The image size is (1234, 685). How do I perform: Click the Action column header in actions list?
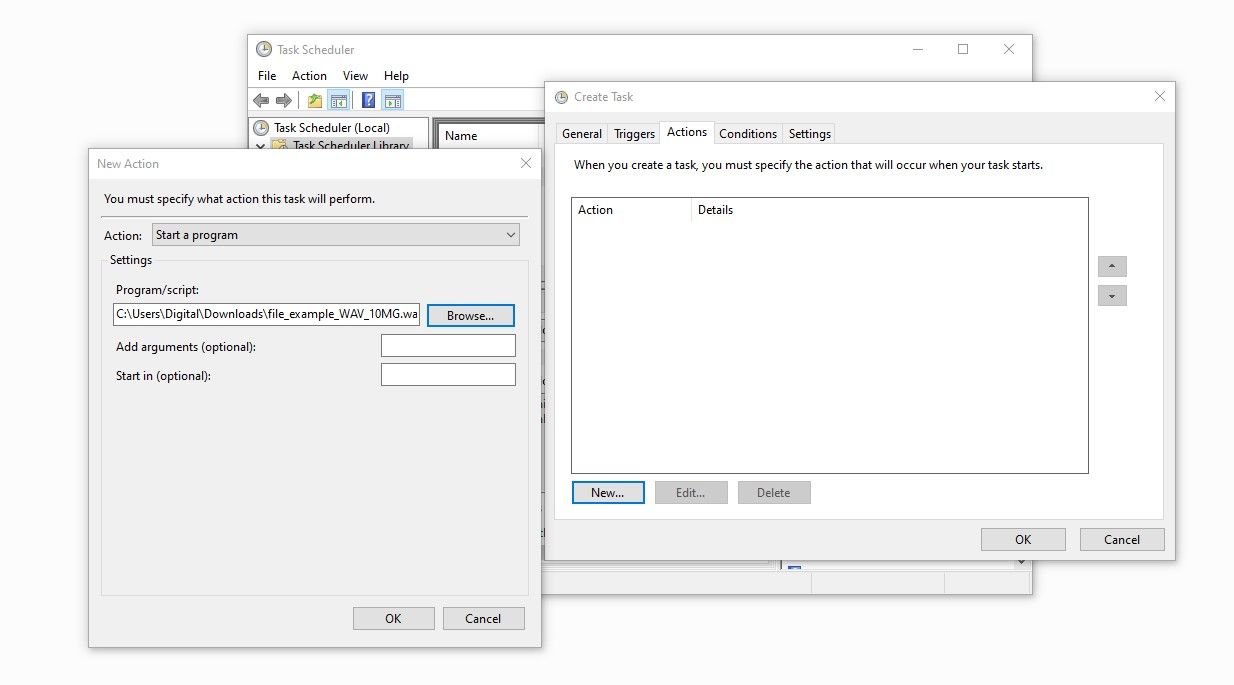[x=631, y=210]
